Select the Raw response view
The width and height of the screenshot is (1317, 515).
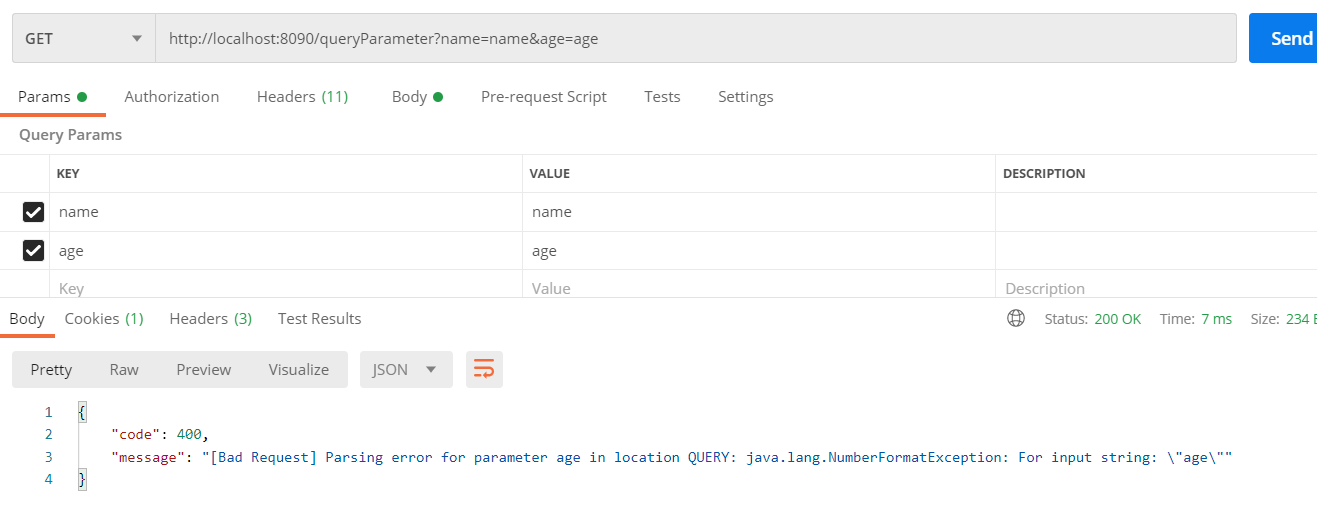click(124, 369)
